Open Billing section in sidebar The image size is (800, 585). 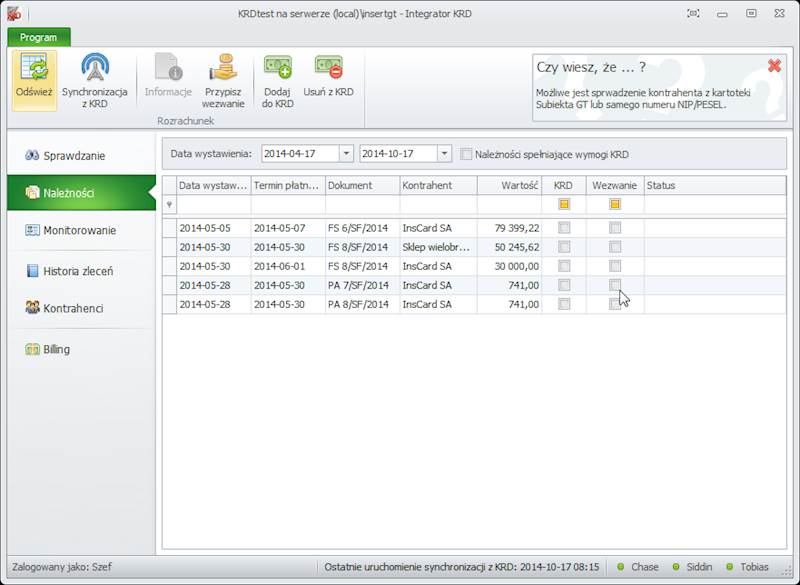coord(82,349)
